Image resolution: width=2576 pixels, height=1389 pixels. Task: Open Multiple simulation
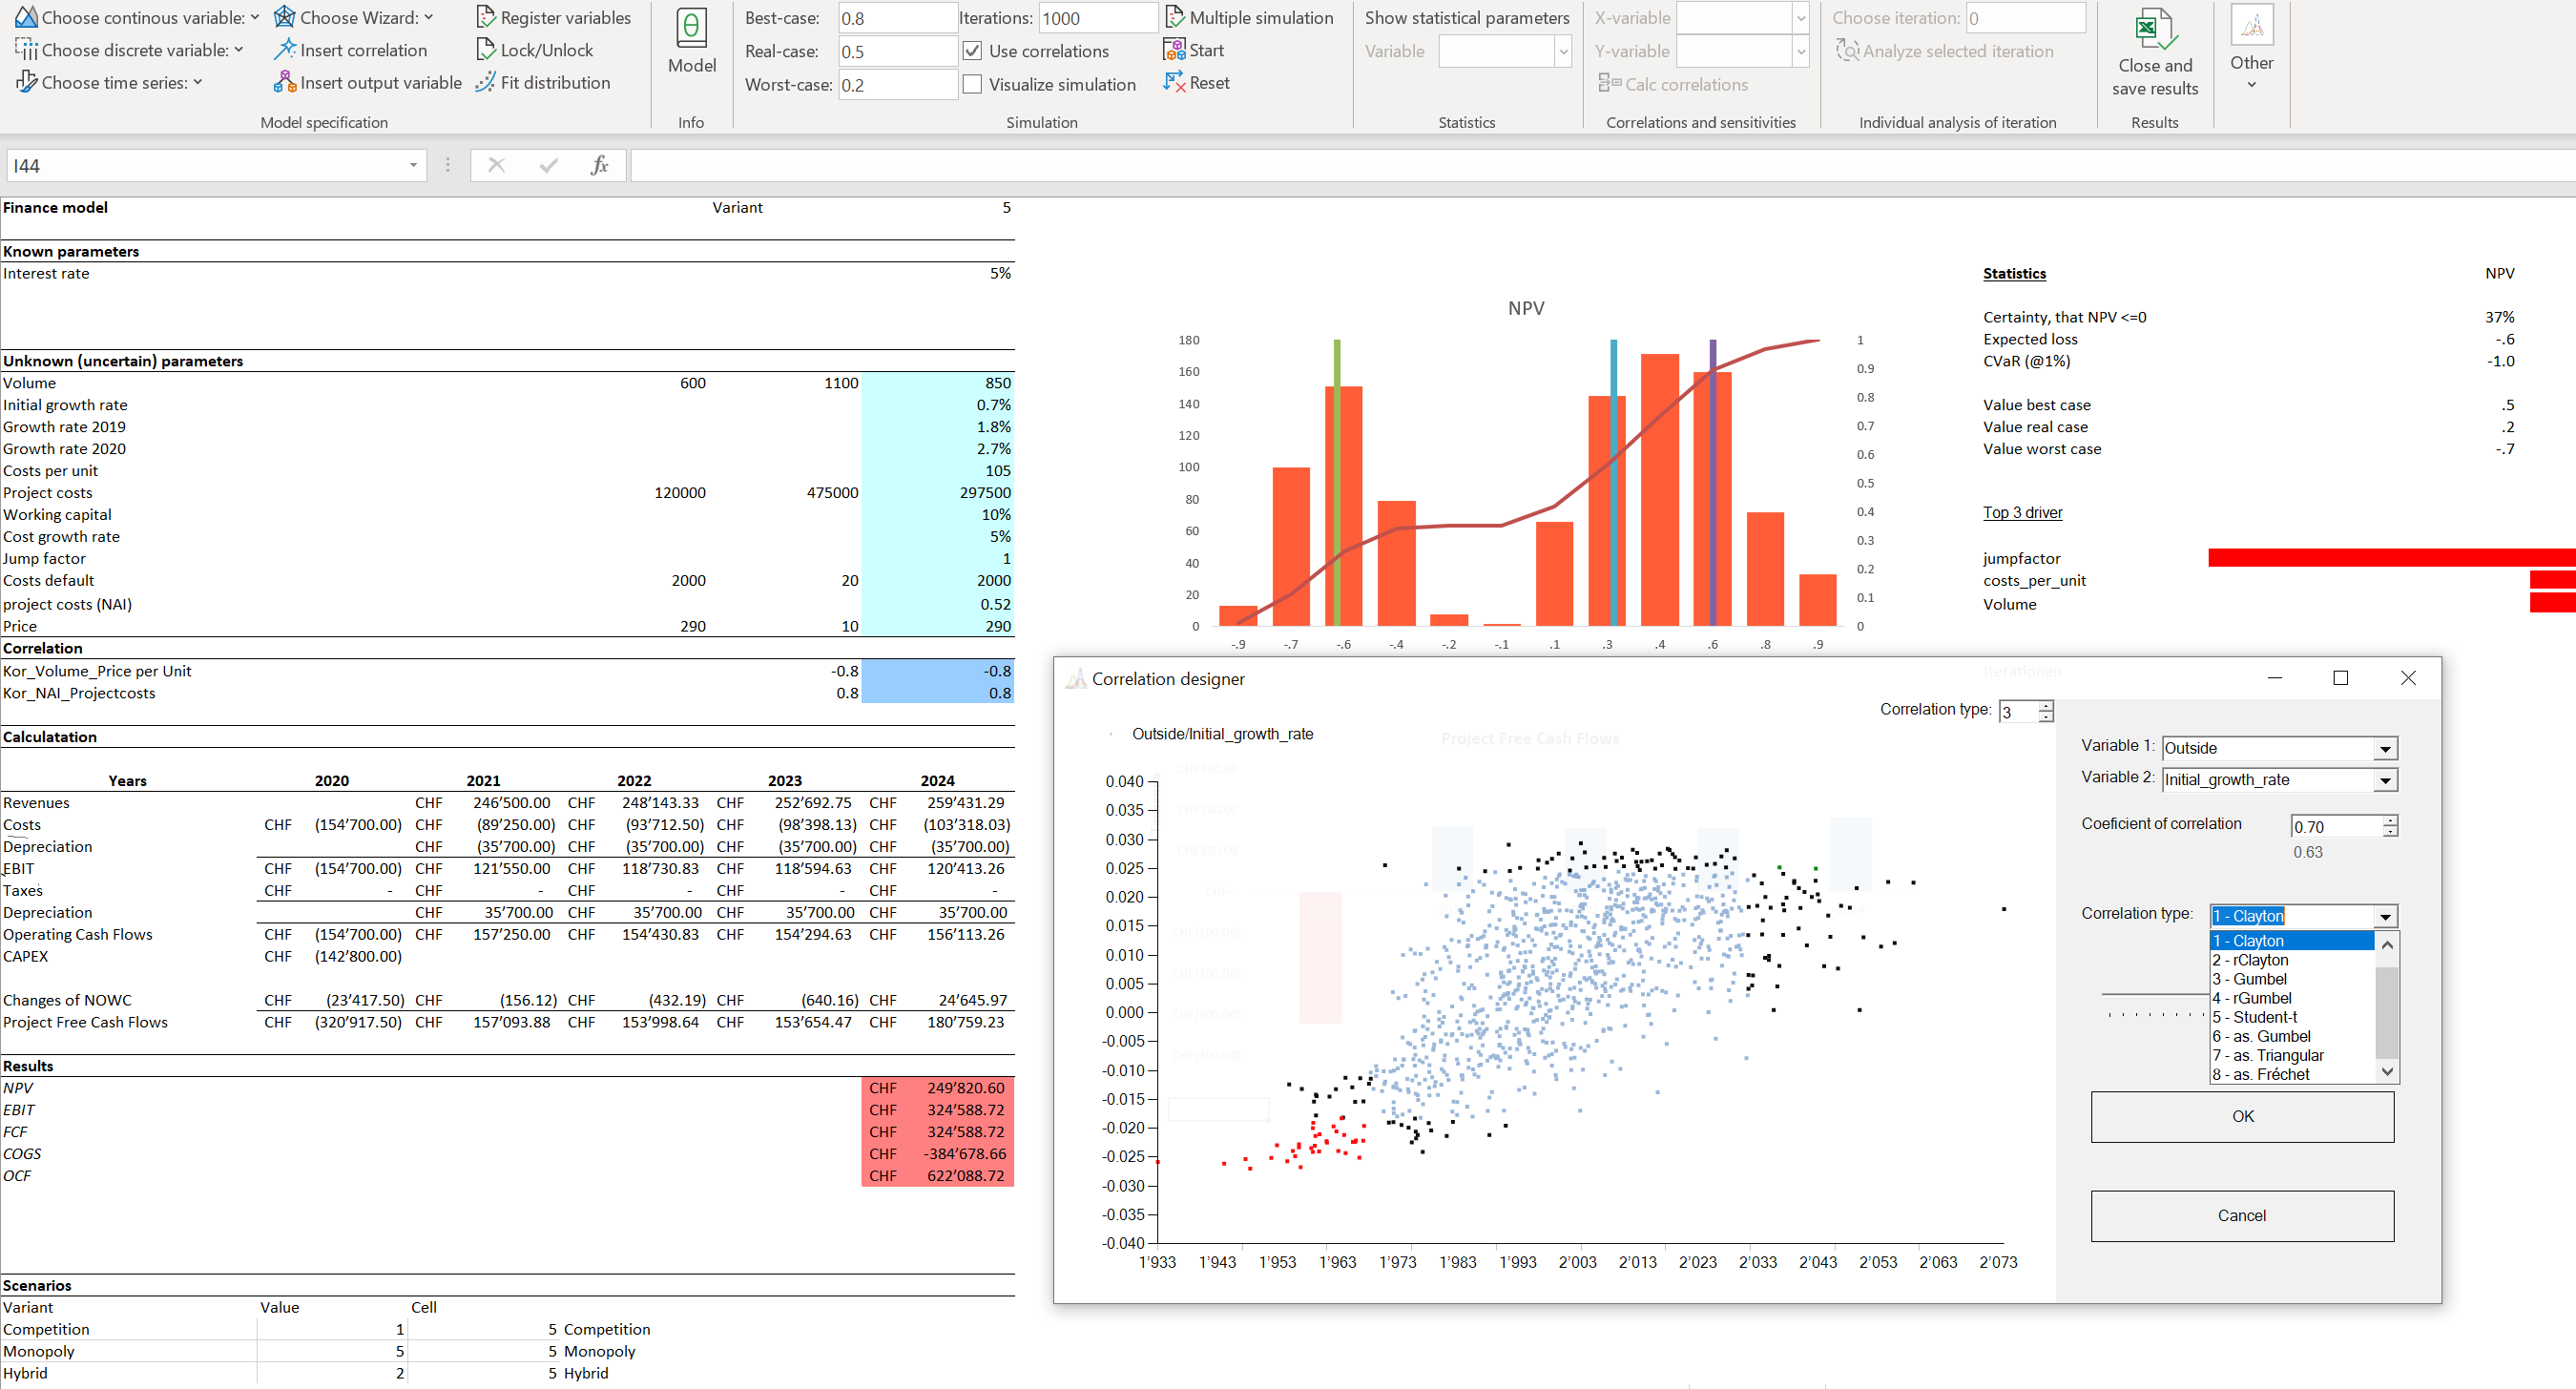click(x=1250, y=17)
